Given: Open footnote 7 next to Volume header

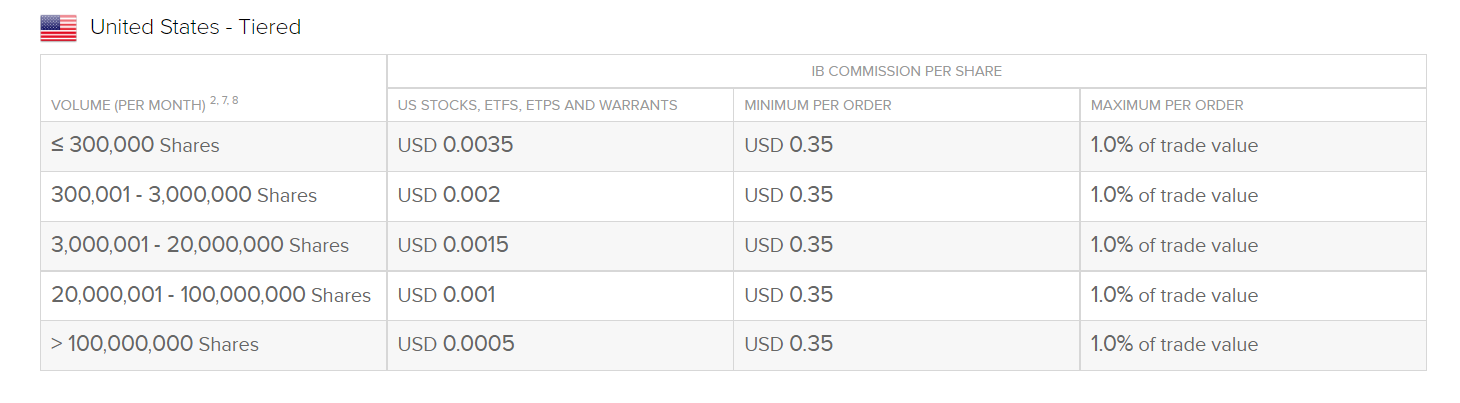Looking at the screenshot, I should pos(223,100).
